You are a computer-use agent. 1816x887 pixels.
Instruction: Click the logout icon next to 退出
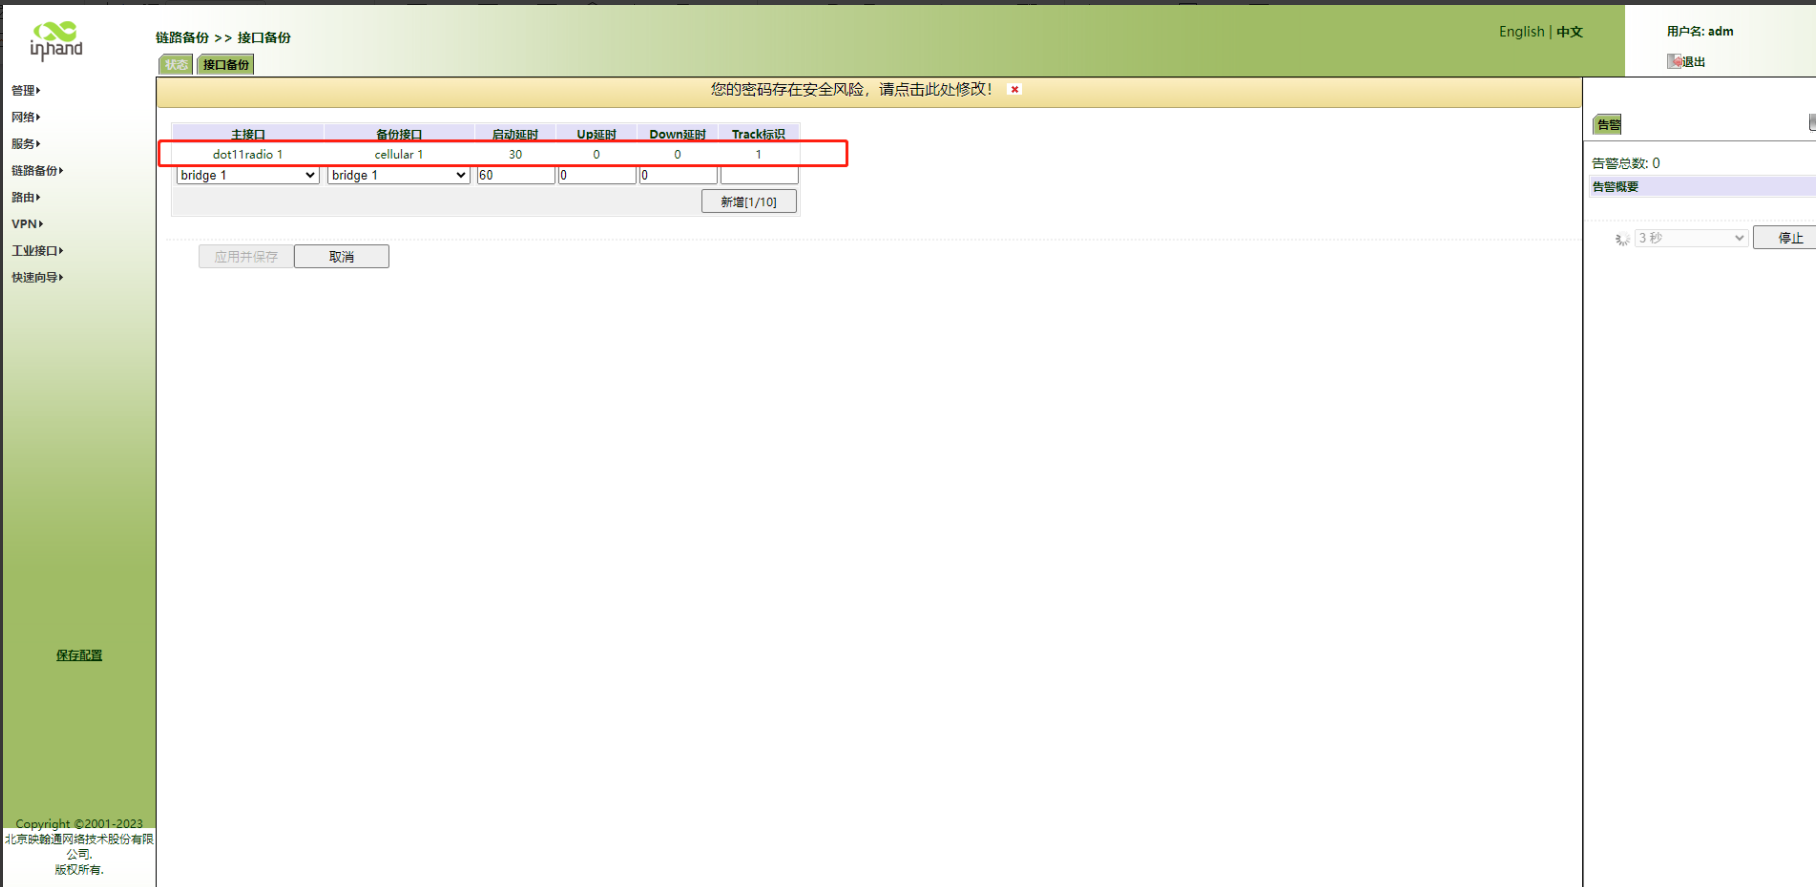(x=1674, y=61)
